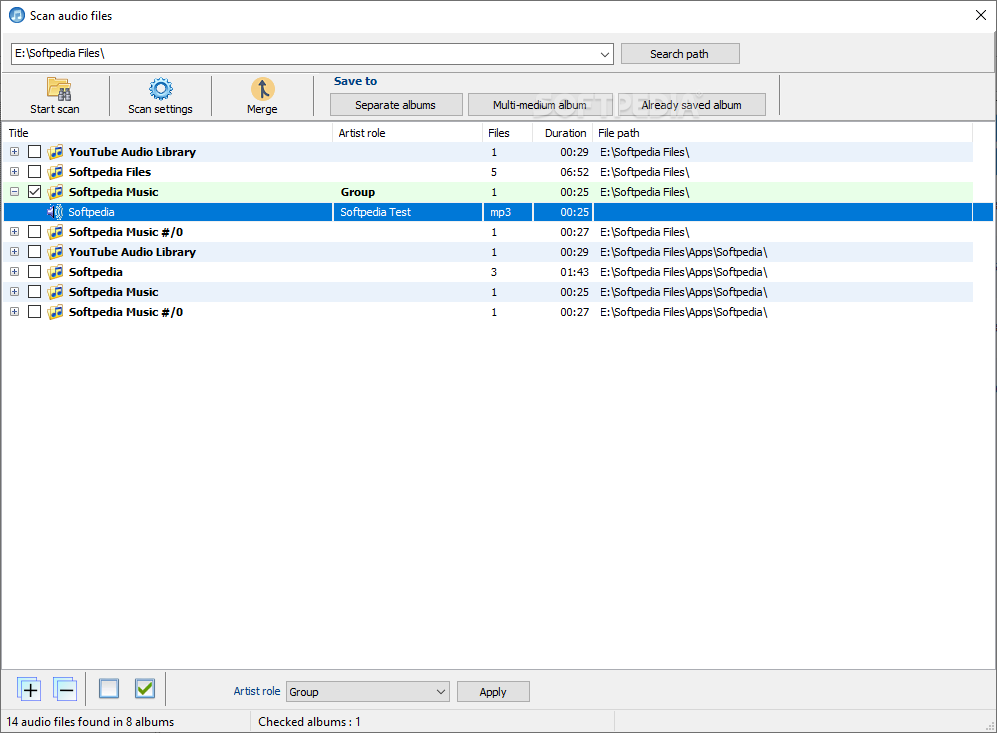Viewport: 997px width, 733px height.
Task: Apply the selected artist role
Action: [493, 692]
